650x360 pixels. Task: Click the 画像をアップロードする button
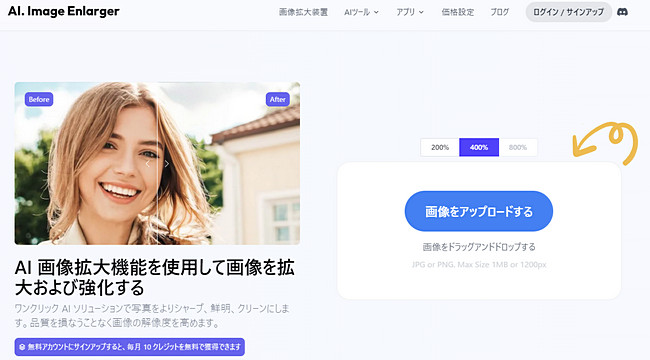479,211
